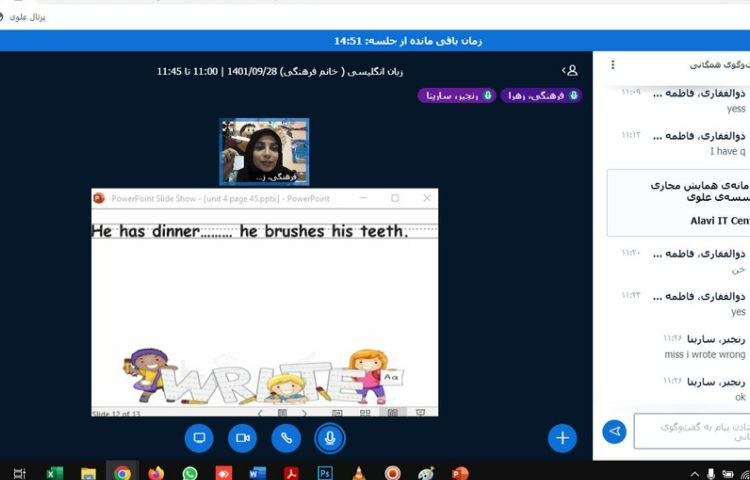Image resolution: width=750 pixels, height=480 pixels.
Task: Show hidden system tray icons
Action: pyautogui.click(x=695, y=474)
